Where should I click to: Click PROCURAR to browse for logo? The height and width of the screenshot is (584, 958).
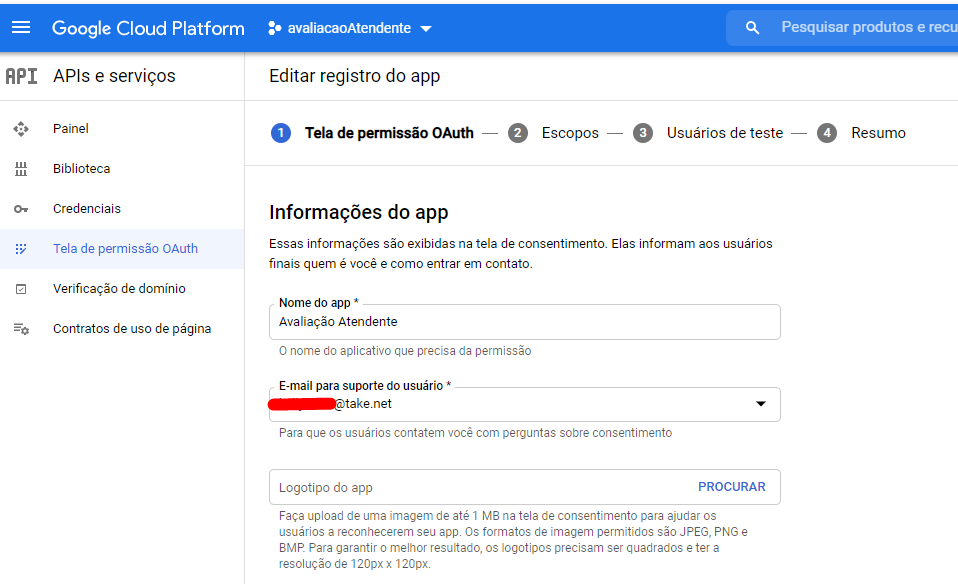coord(731,487)
